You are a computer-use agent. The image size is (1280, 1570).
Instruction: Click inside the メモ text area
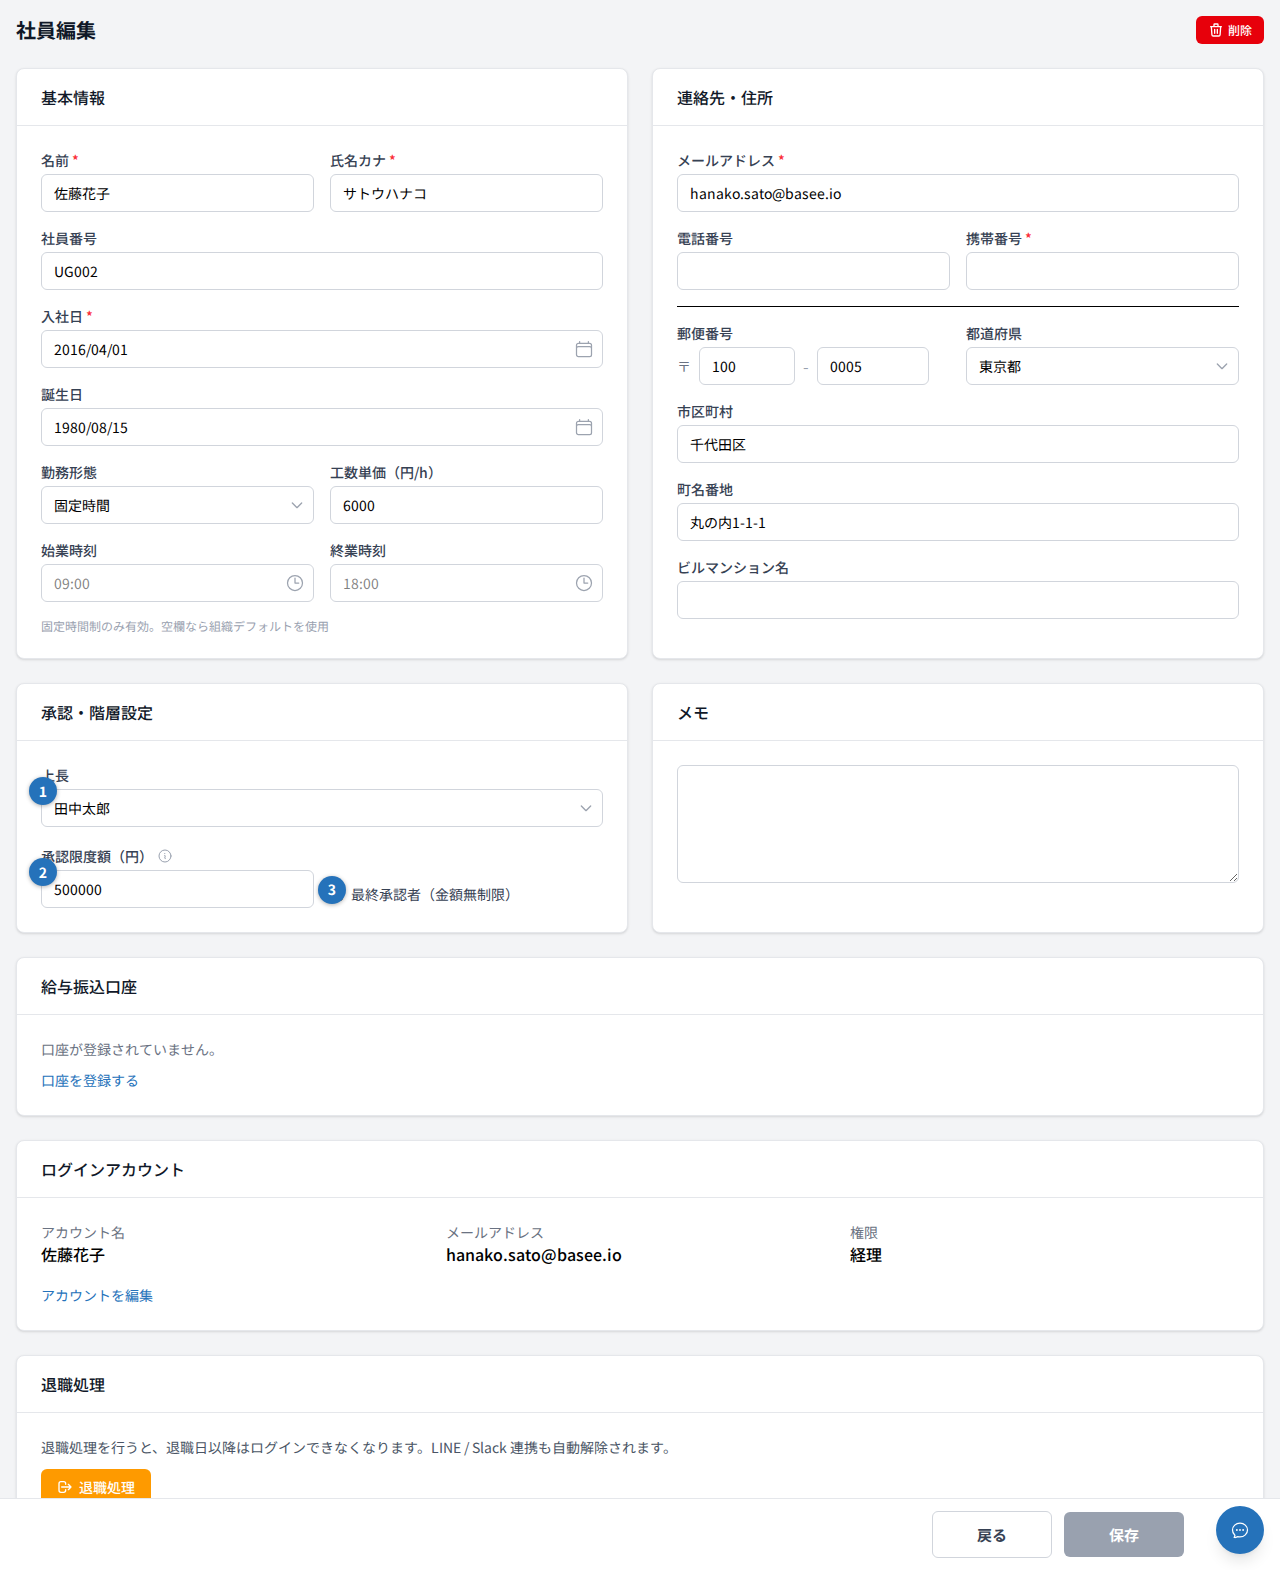(x=958, y=824)
